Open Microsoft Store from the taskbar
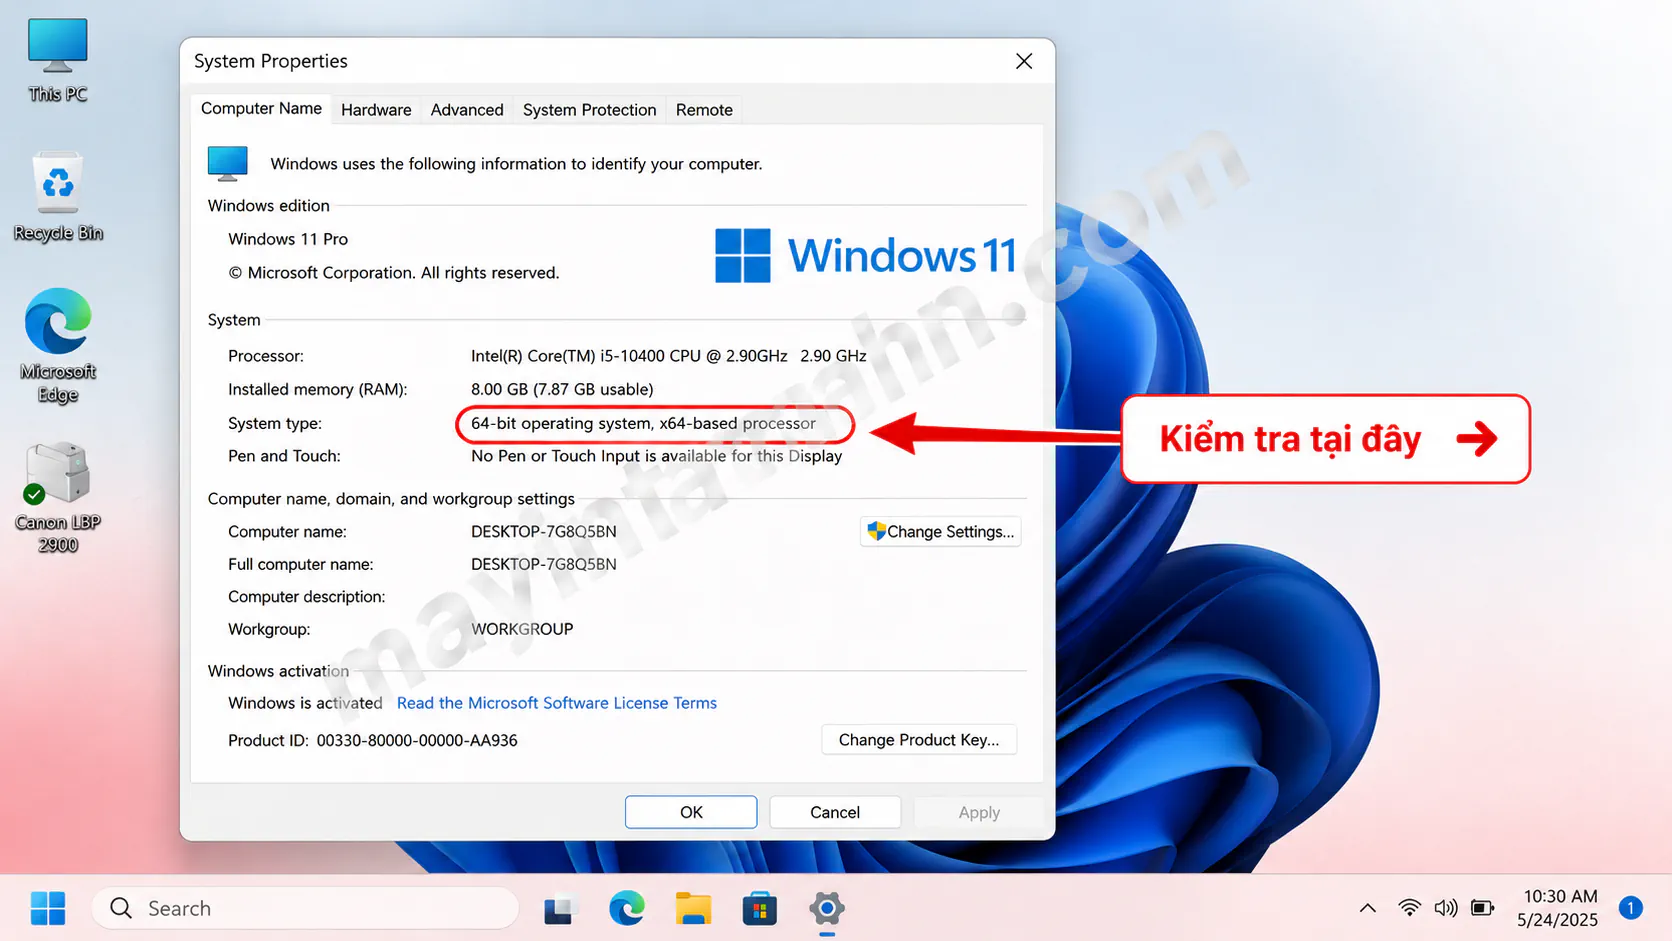The image size is (1672, 941). click(x=760, y=908)
